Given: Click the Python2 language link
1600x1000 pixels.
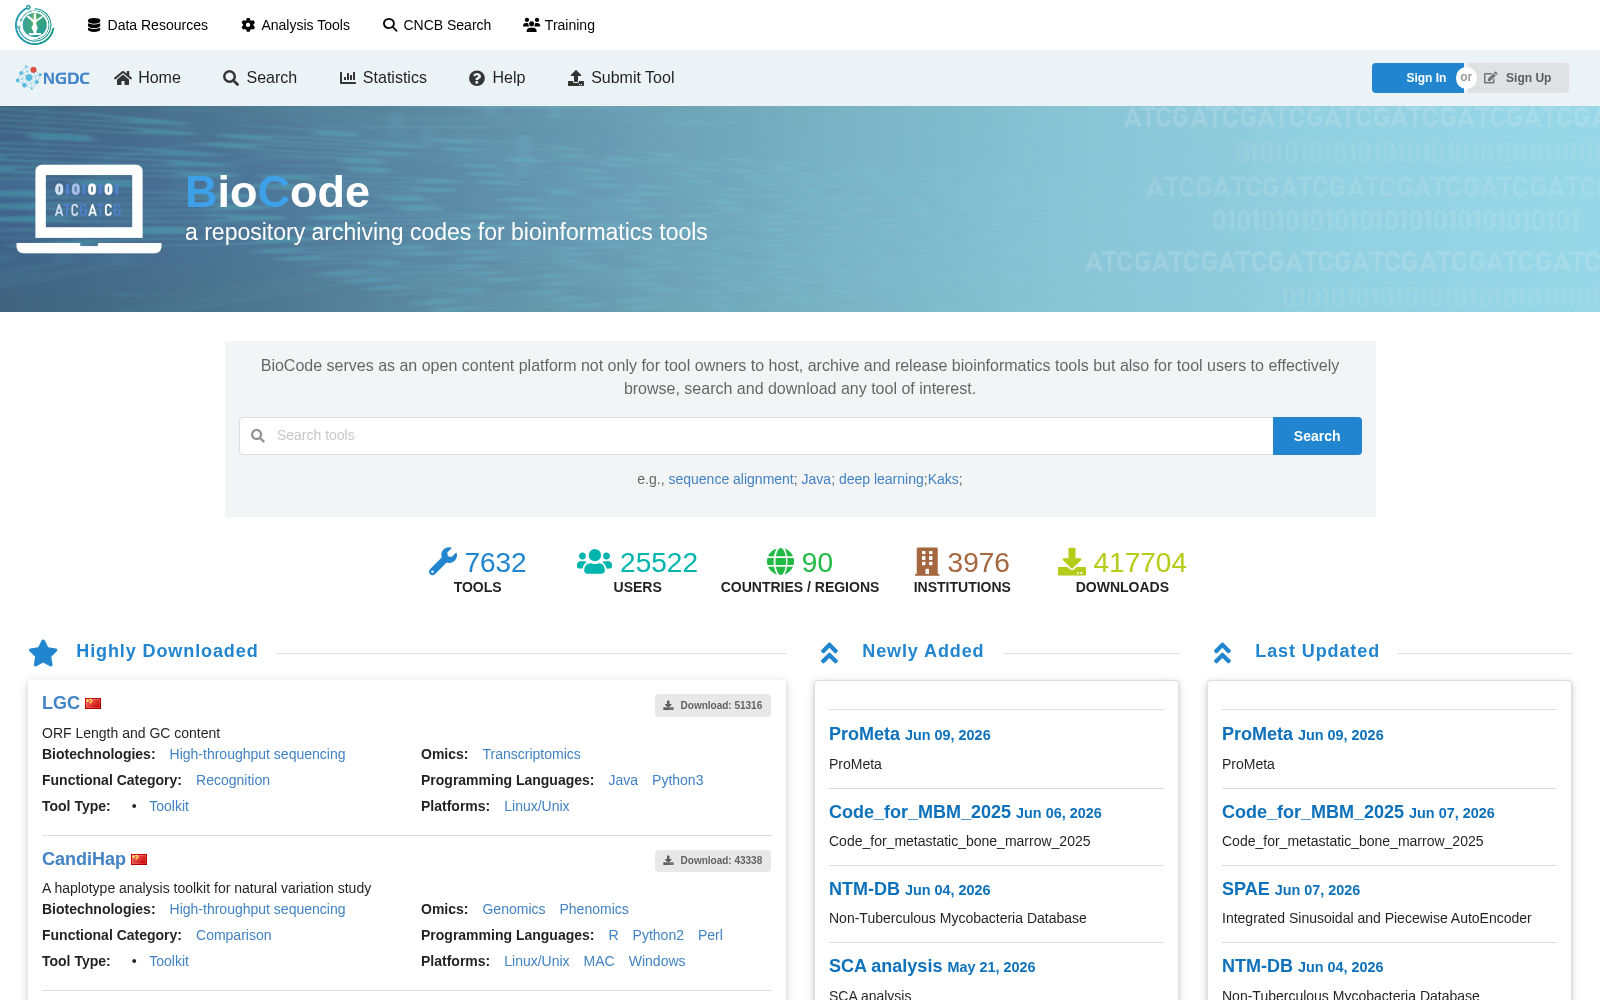Looking at the screenshot, I should (x=658, y=935).
